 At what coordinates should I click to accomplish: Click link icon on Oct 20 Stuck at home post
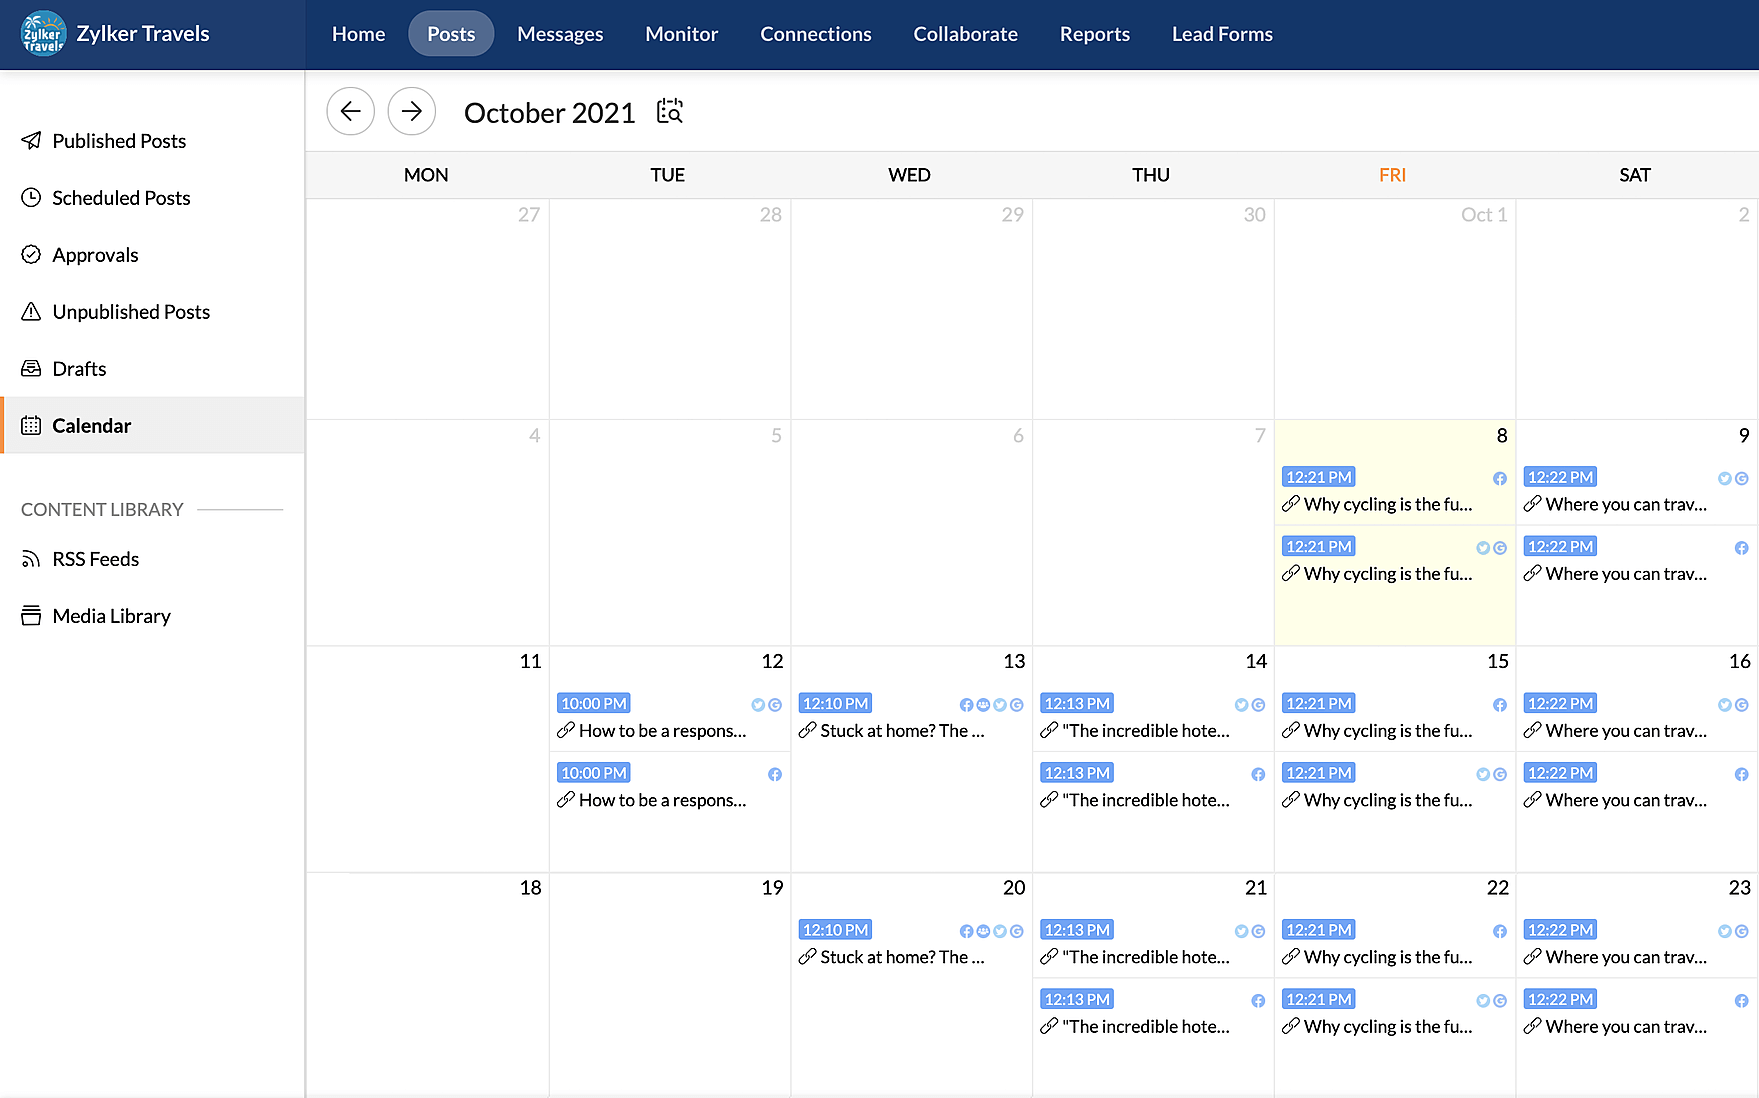click(x=808, y=957)
